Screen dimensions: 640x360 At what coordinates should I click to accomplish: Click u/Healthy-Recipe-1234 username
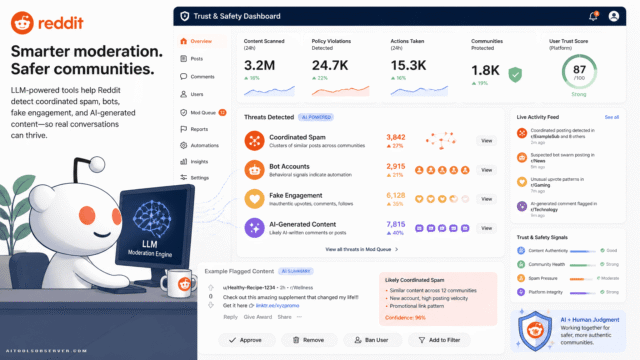[249, 288]
